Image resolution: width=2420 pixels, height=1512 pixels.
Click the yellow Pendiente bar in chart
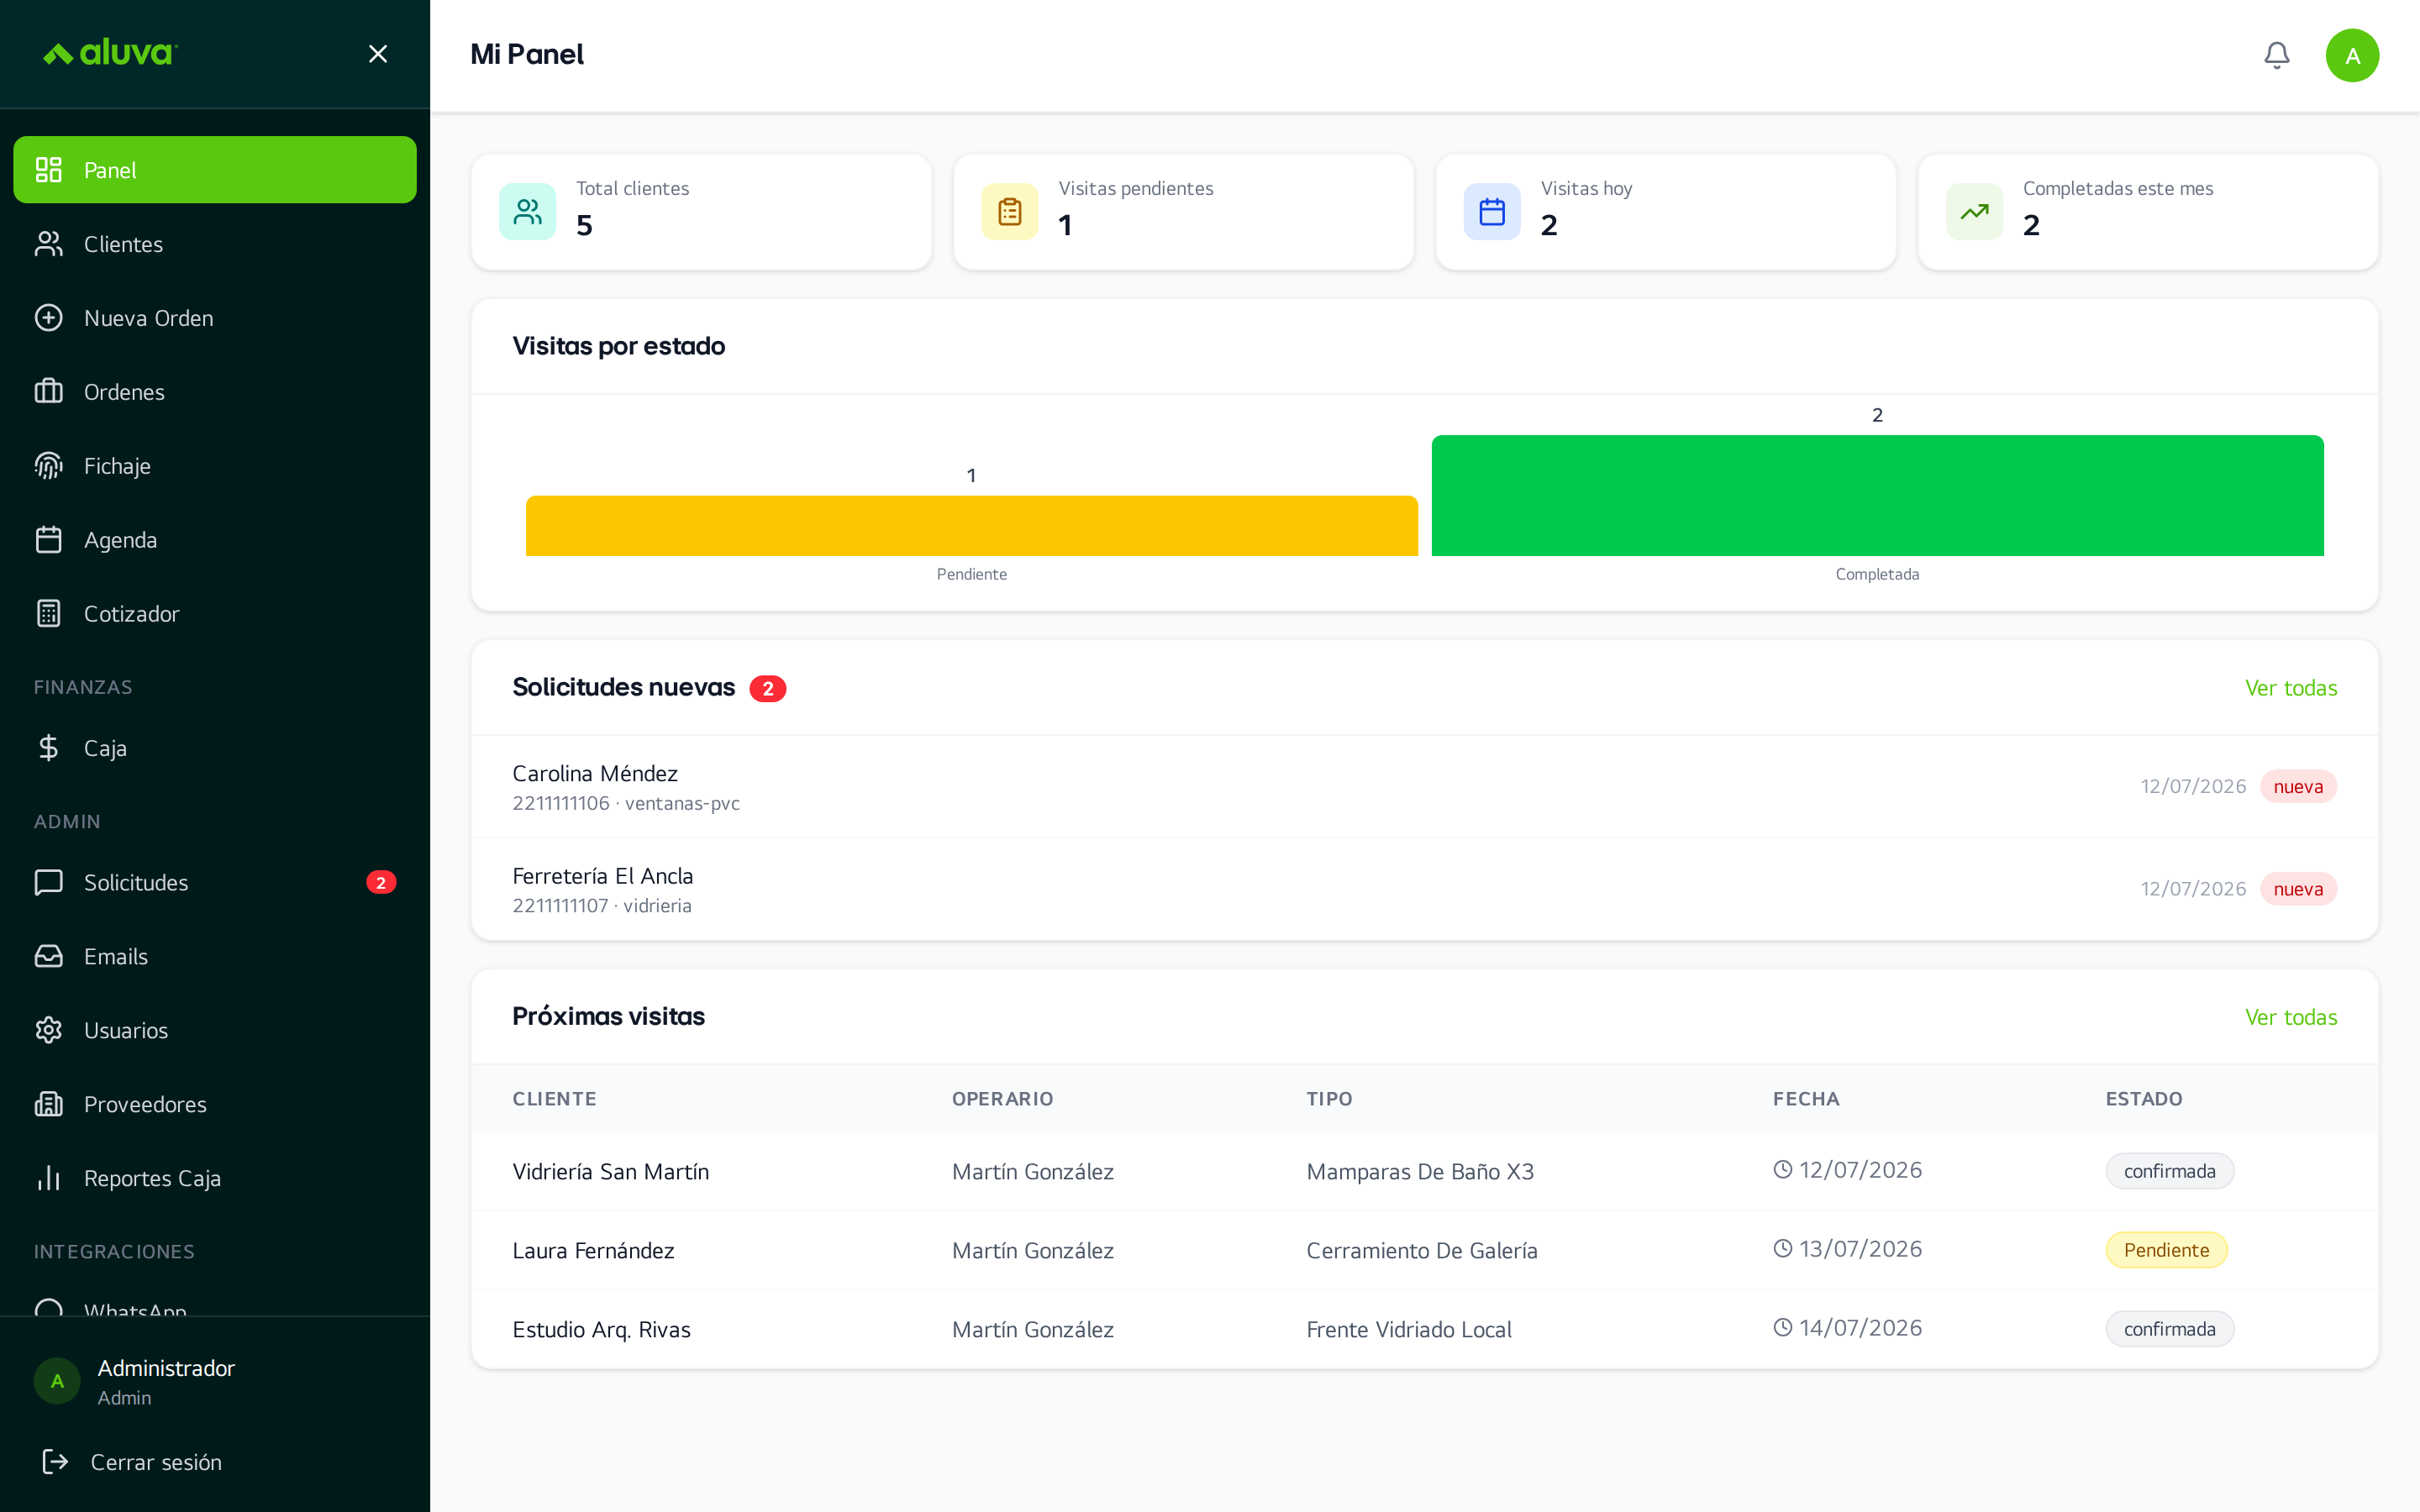click(x=972, y=526)
